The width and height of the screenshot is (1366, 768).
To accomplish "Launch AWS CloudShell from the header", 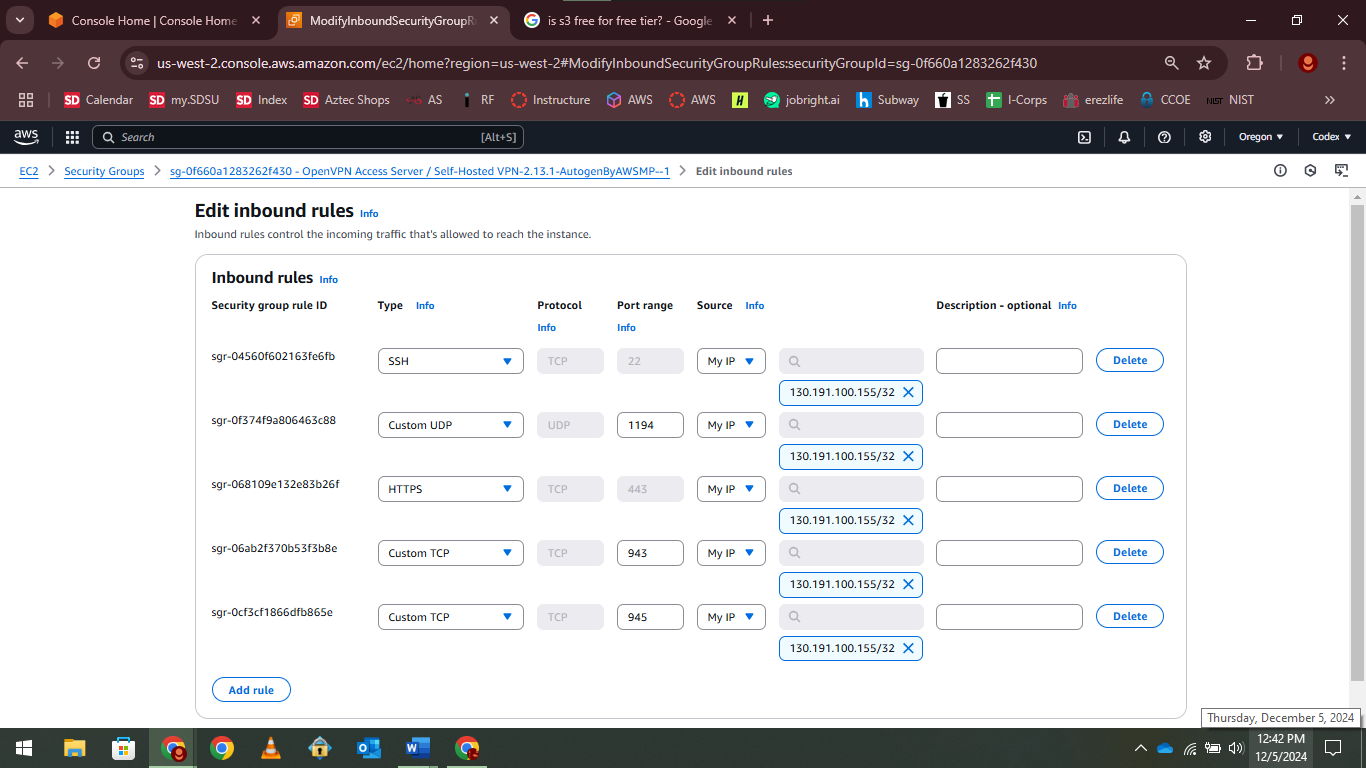I will pyautogui.click(x=1084, y=137).
